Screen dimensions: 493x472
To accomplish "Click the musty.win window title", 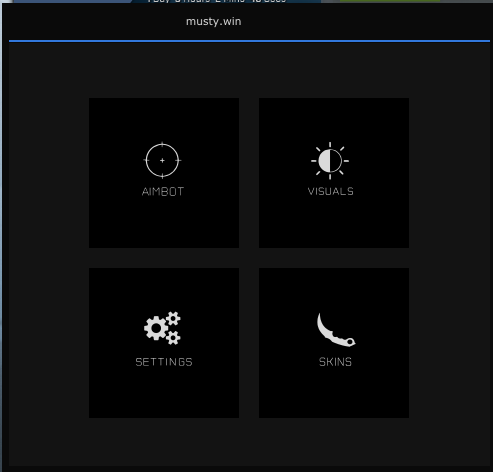I will [x=213, y=22].
